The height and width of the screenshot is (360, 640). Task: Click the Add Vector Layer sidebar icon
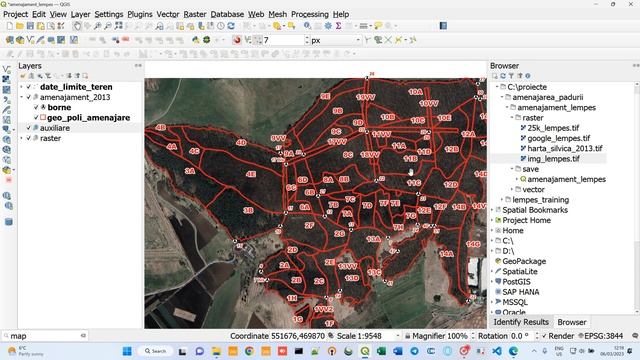(6, 69)
